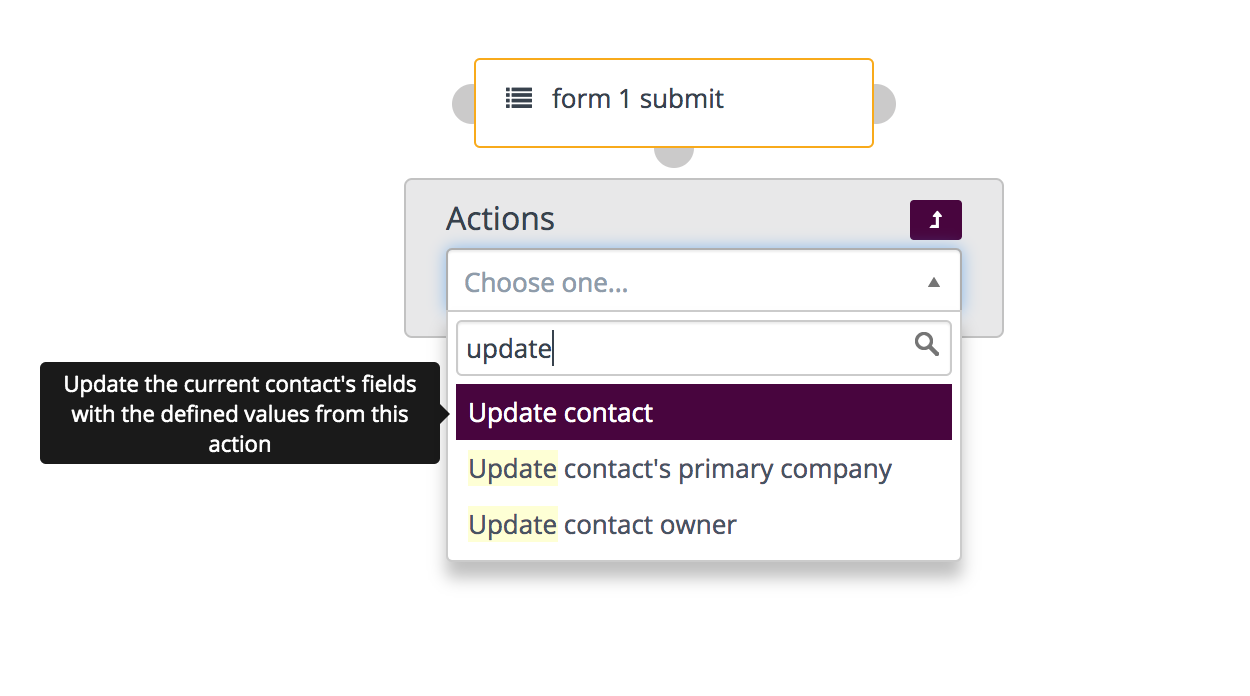Choose Update contact's primary company
The height and width of the screenshot is (696, 1250).
[x=703, y=469]
